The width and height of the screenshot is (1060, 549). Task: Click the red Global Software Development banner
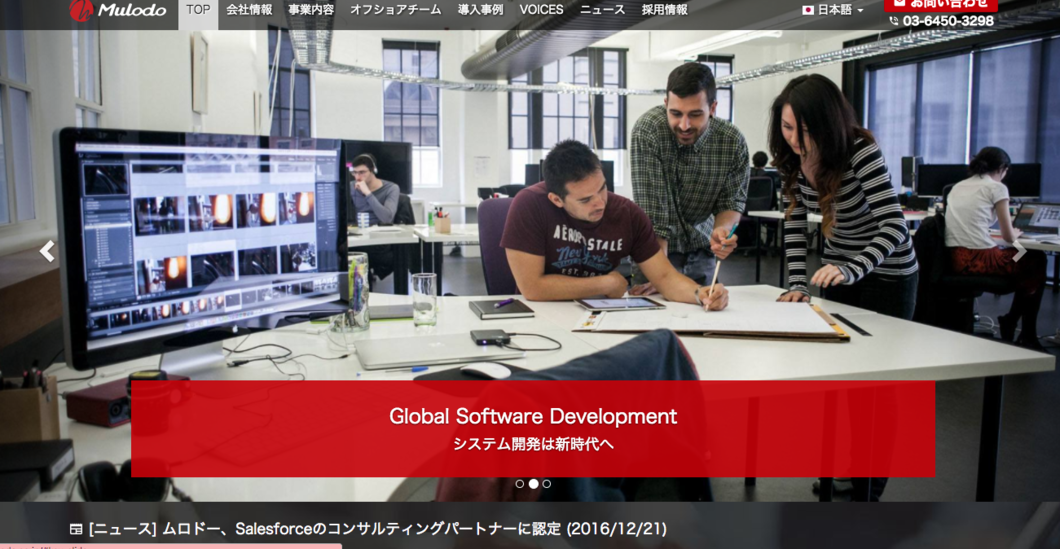tap(533, 428)
